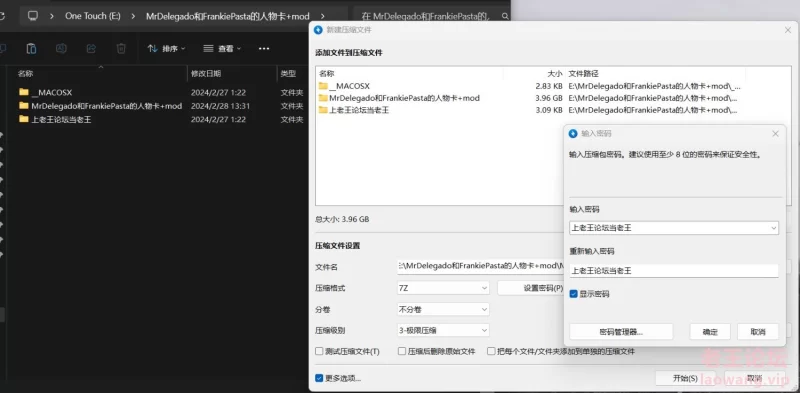The height and width of the screenshot is (393, 800).
Task: Confirm password with the 确定 button
Action: (x=710, y=332)
